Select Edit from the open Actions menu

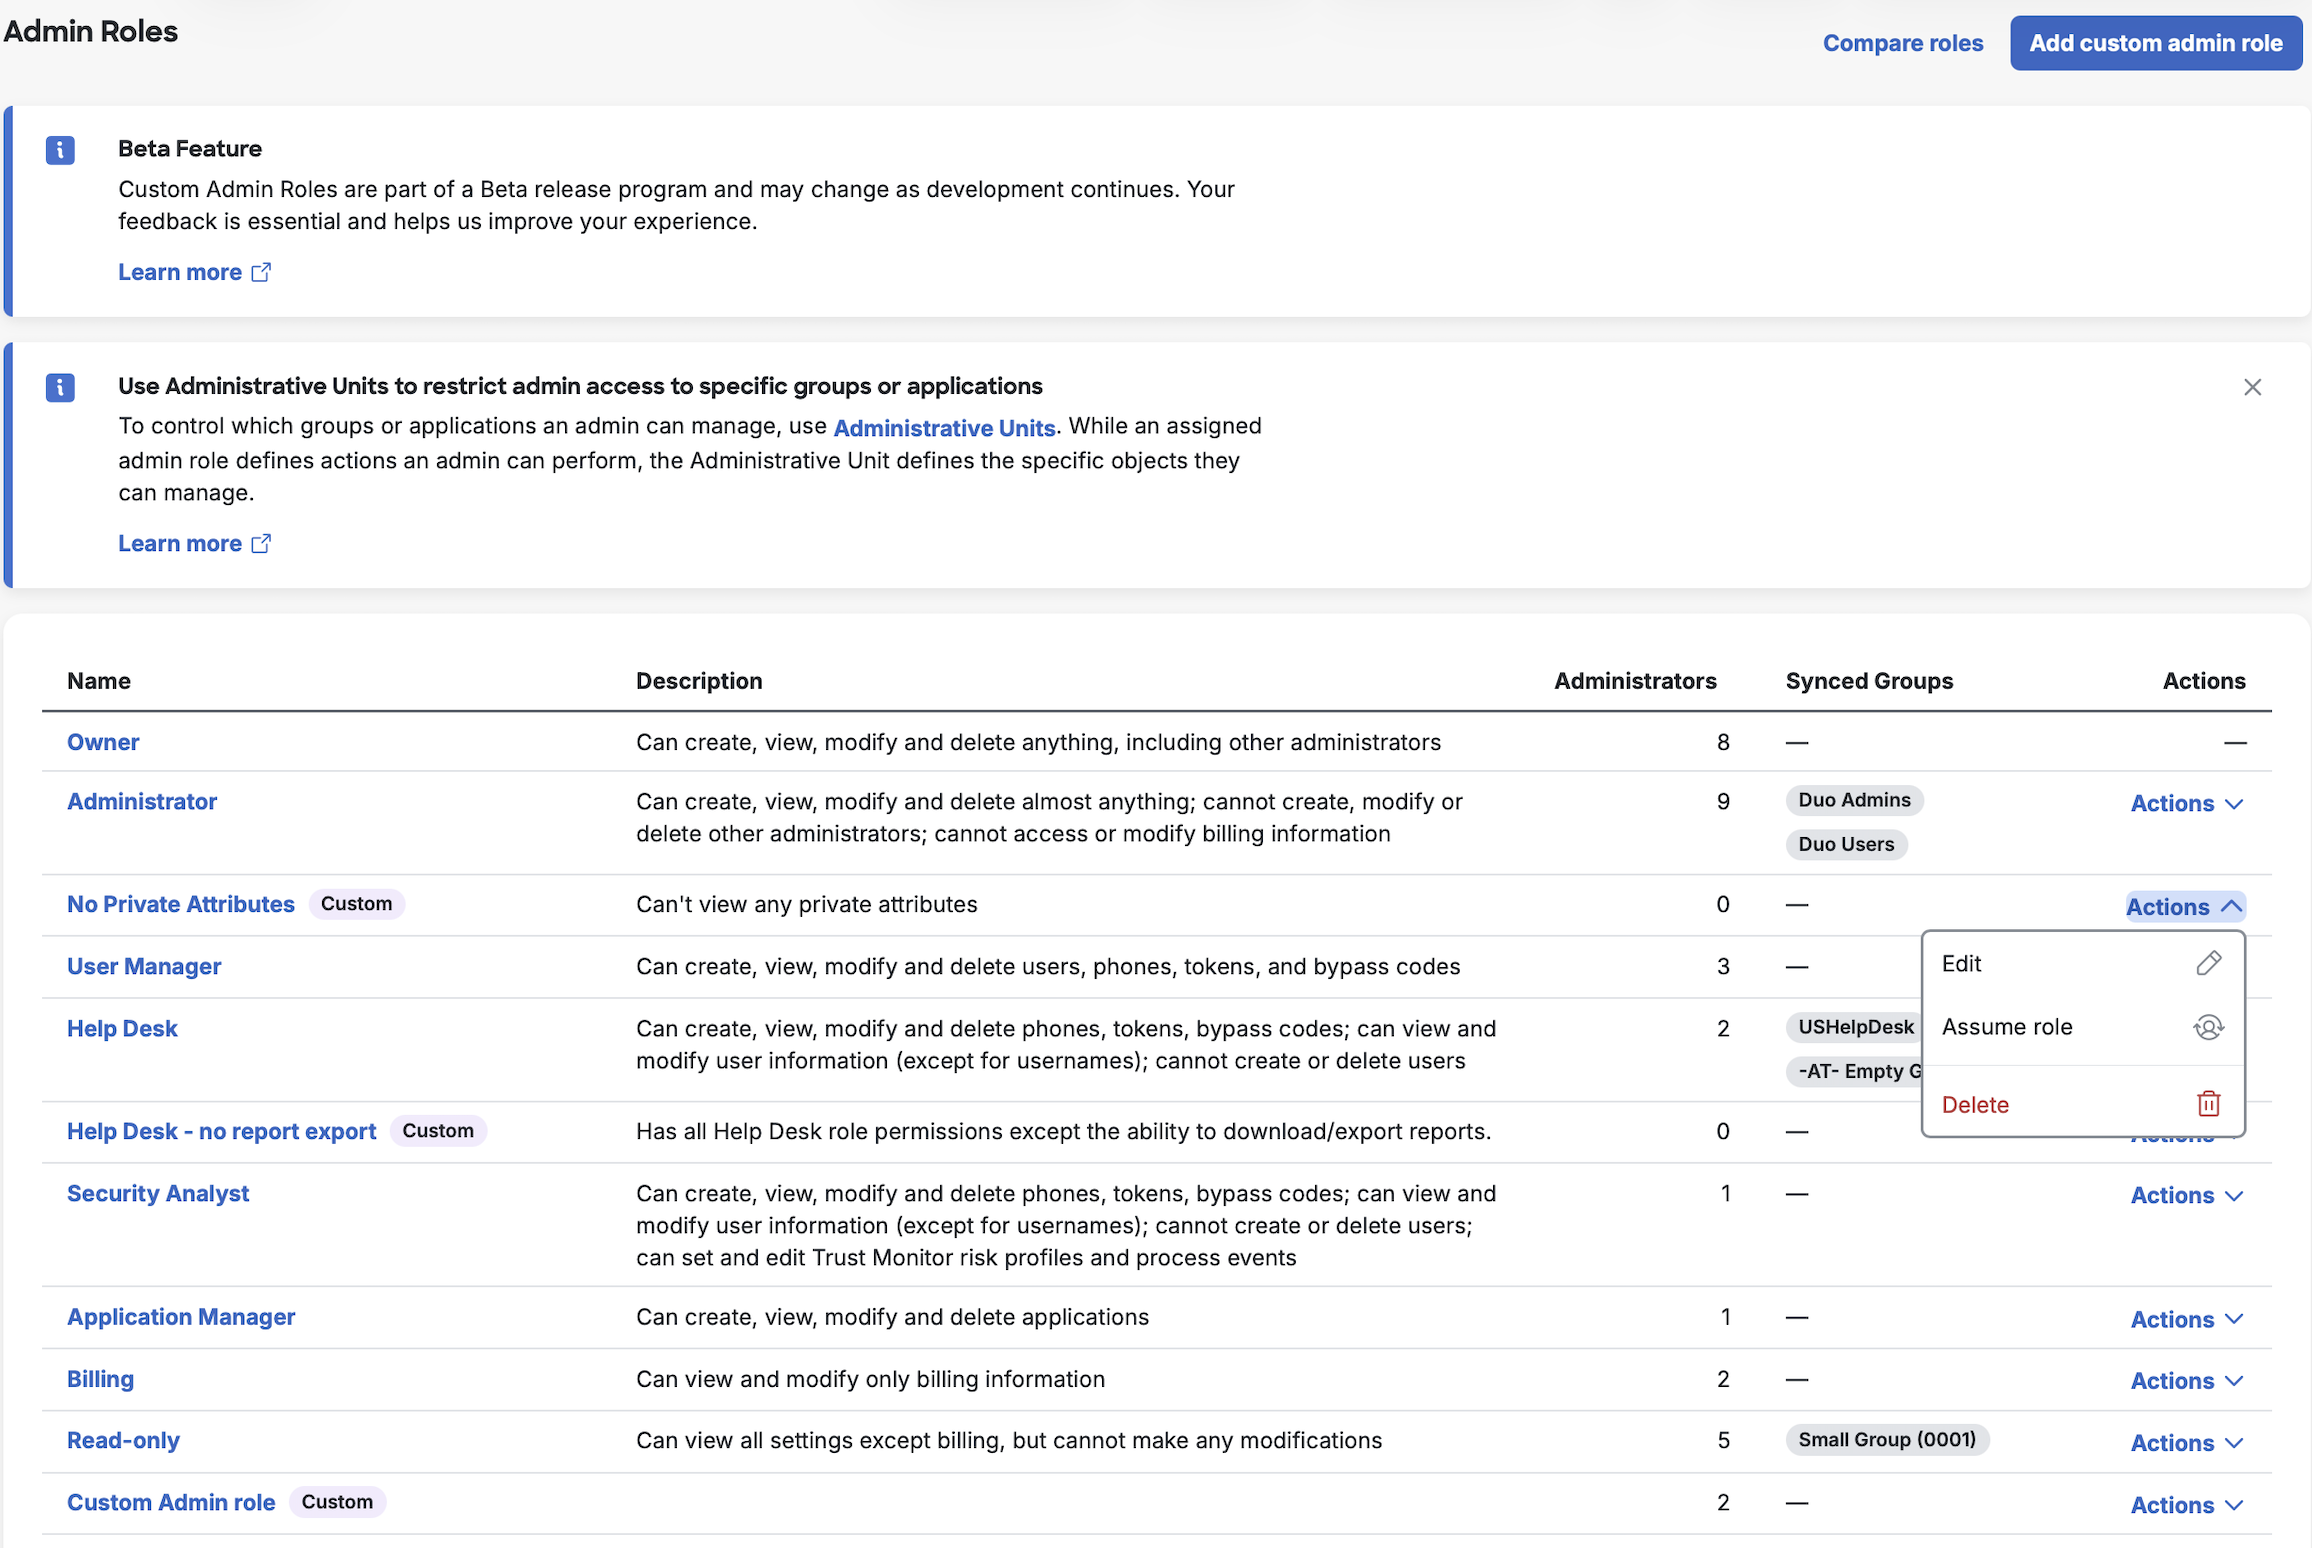click(x=1962, y=963)
